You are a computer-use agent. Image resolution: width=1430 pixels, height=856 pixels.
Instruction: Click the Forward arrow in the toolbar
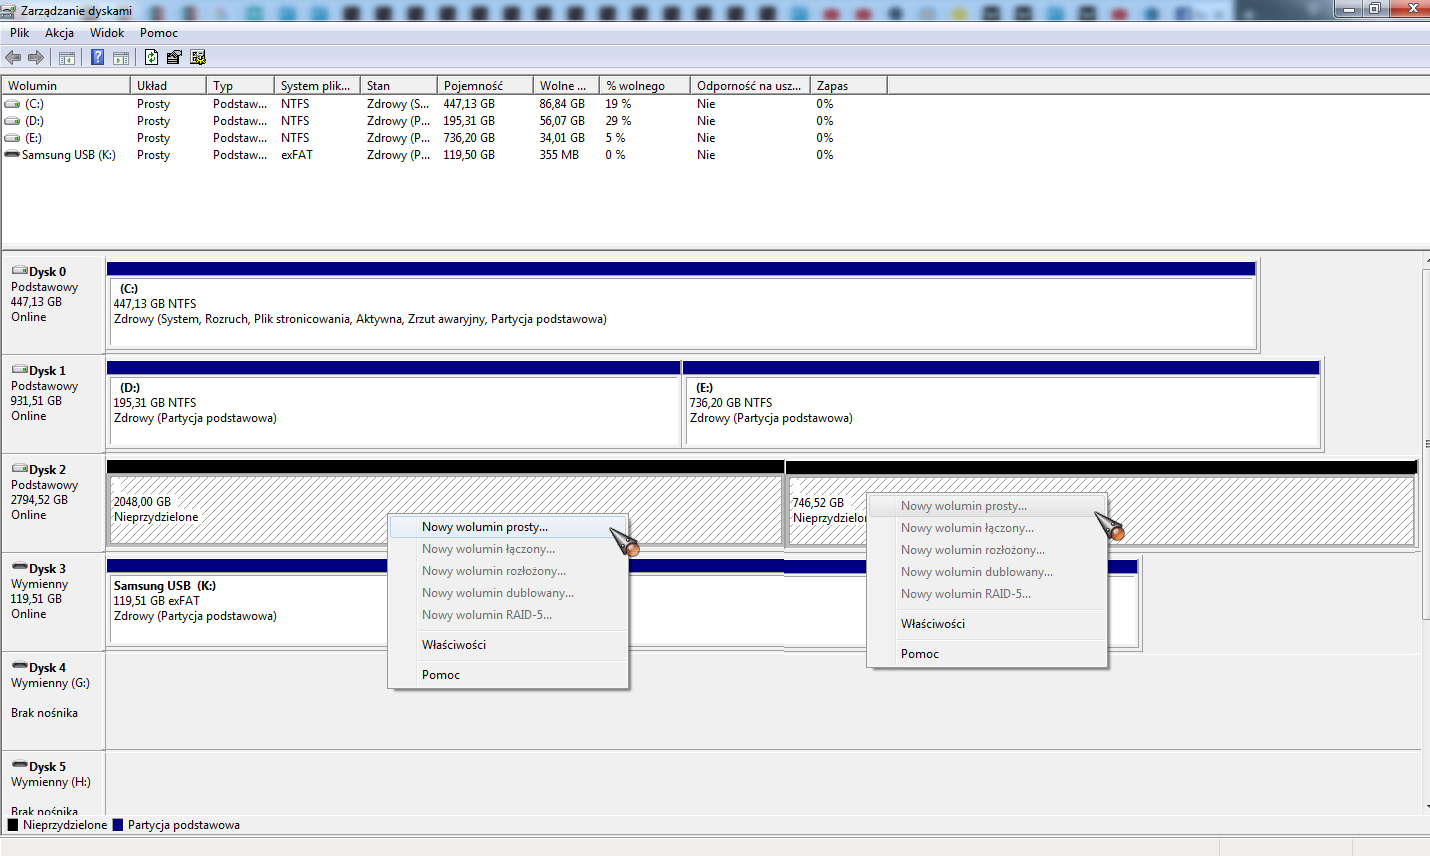tap(36, 58)
